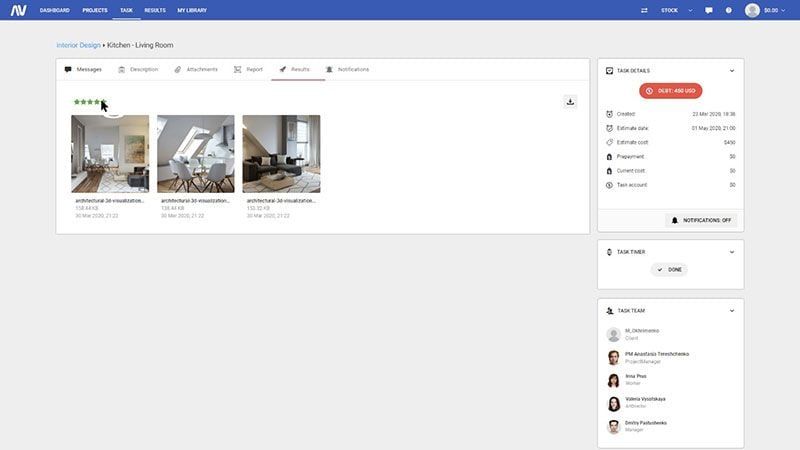This screenshot has height=450, width=800.
Task: Collapse the Task Details panel chevron
Action: [x=732, y=71]
